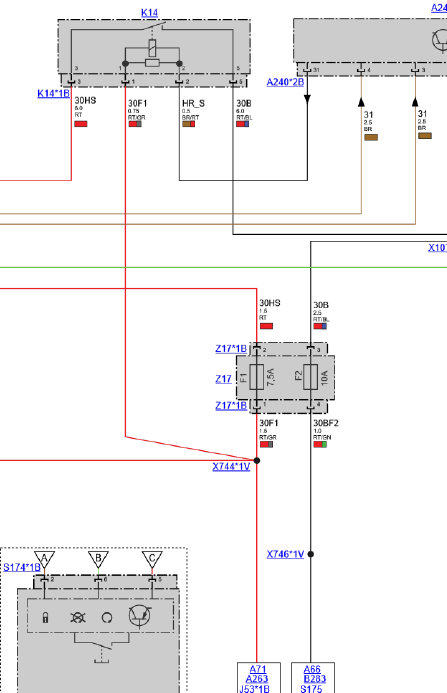This screenshot has height=693, width=447.
Task: Click the F2 10A fuse symbol
Action: pyautogui.click(x=311, y=377)
